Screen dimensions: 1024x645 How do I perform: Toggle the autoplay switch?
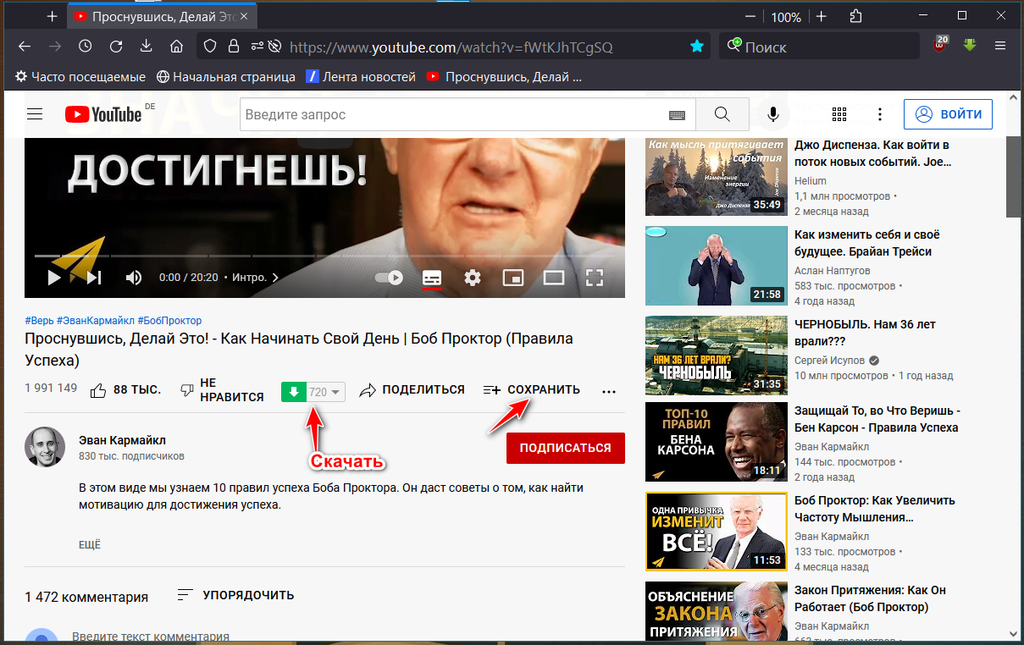click(x=389, y=277)
